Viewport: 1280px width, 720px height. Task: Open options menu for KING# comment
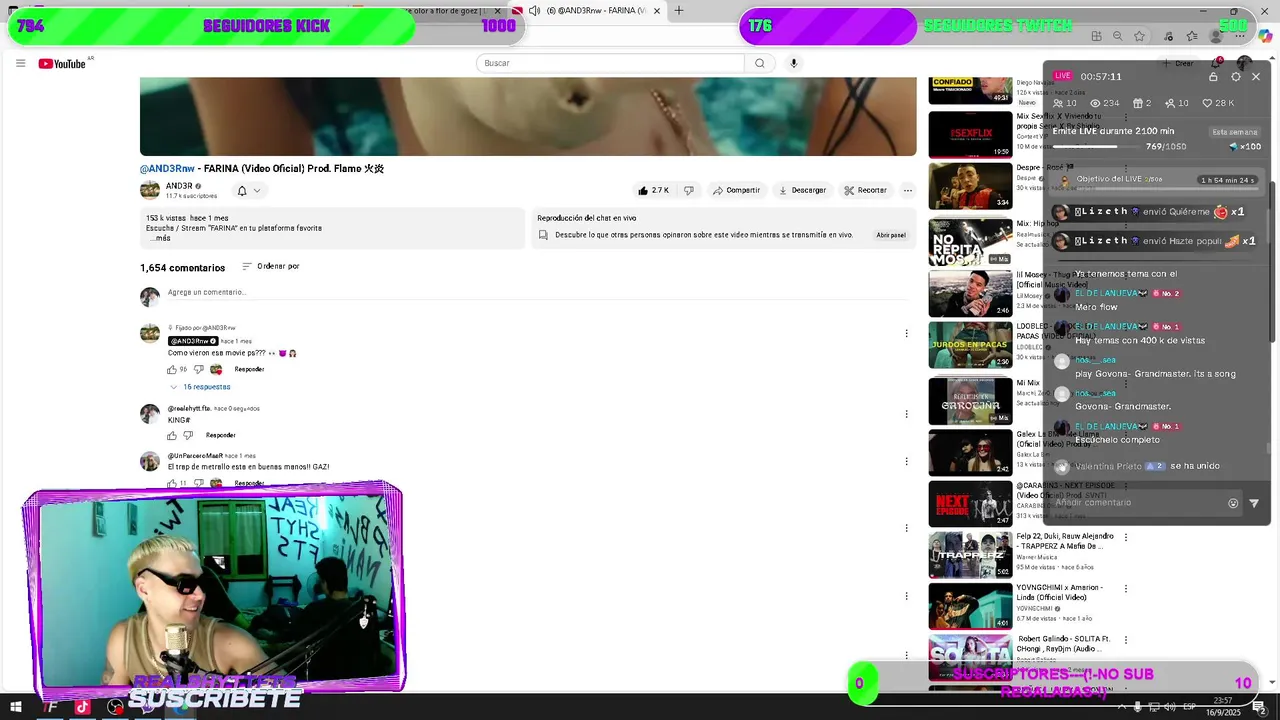coord(907,414)
